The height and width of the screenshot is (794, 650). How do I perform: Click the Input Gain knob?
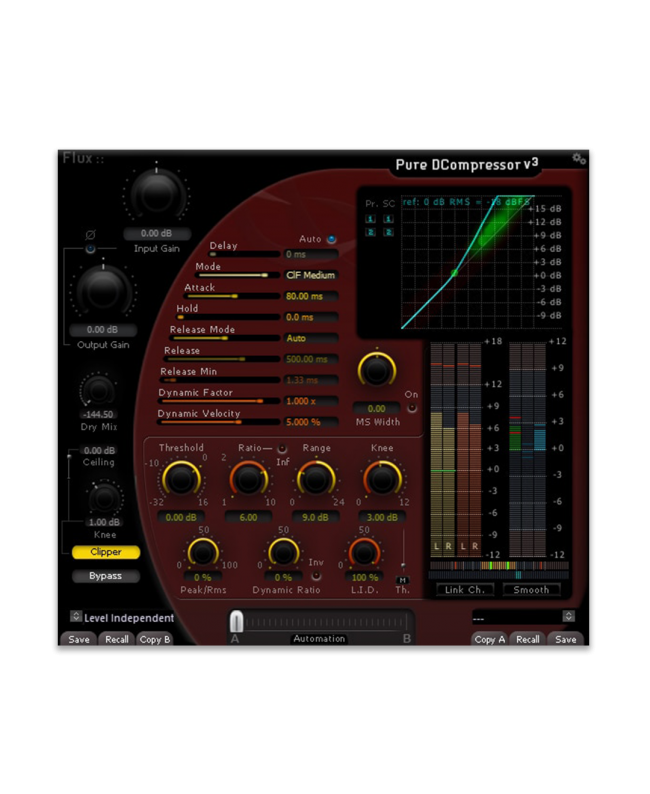coord(156,195)
